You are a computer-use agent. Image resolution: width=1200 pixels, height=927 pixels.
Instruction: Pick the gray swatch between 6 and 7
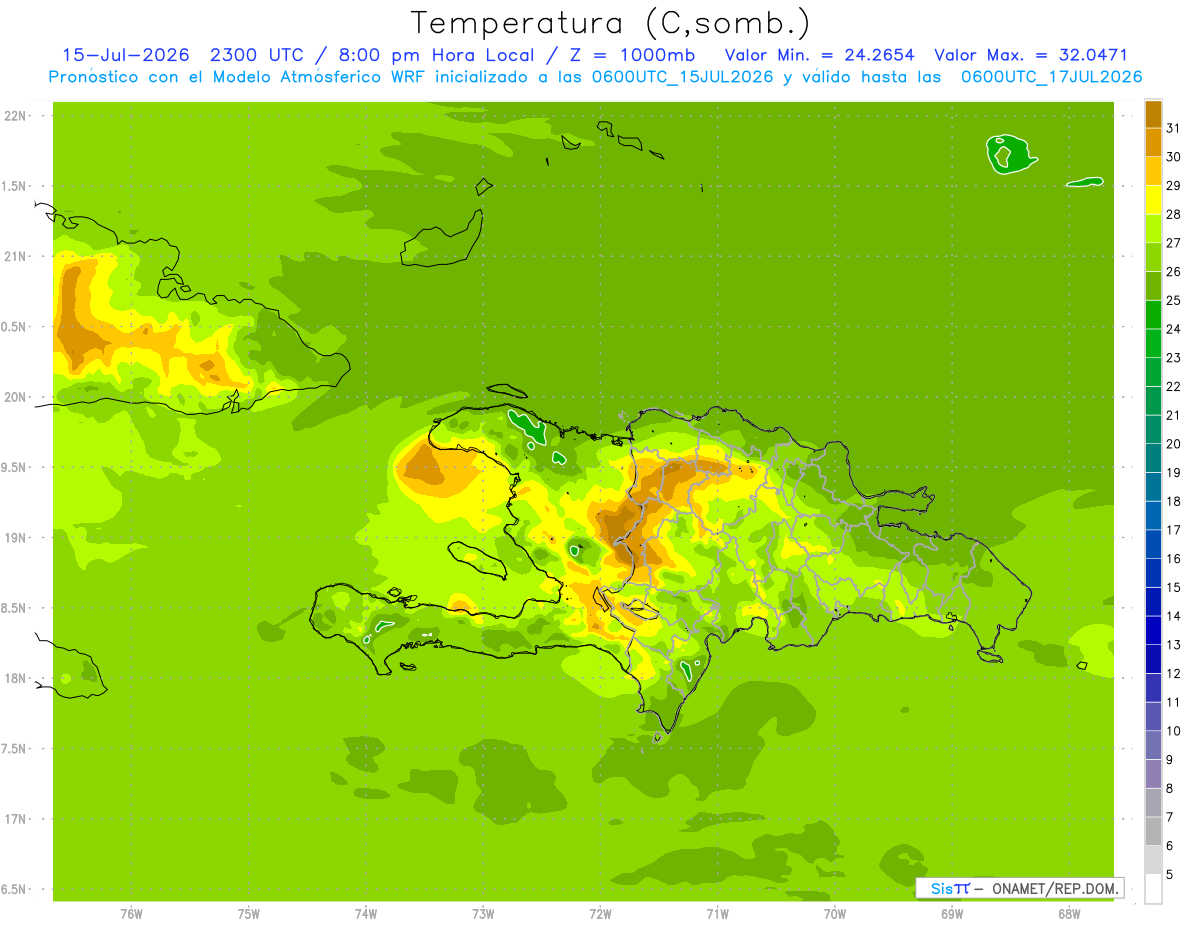[1153, 831]
